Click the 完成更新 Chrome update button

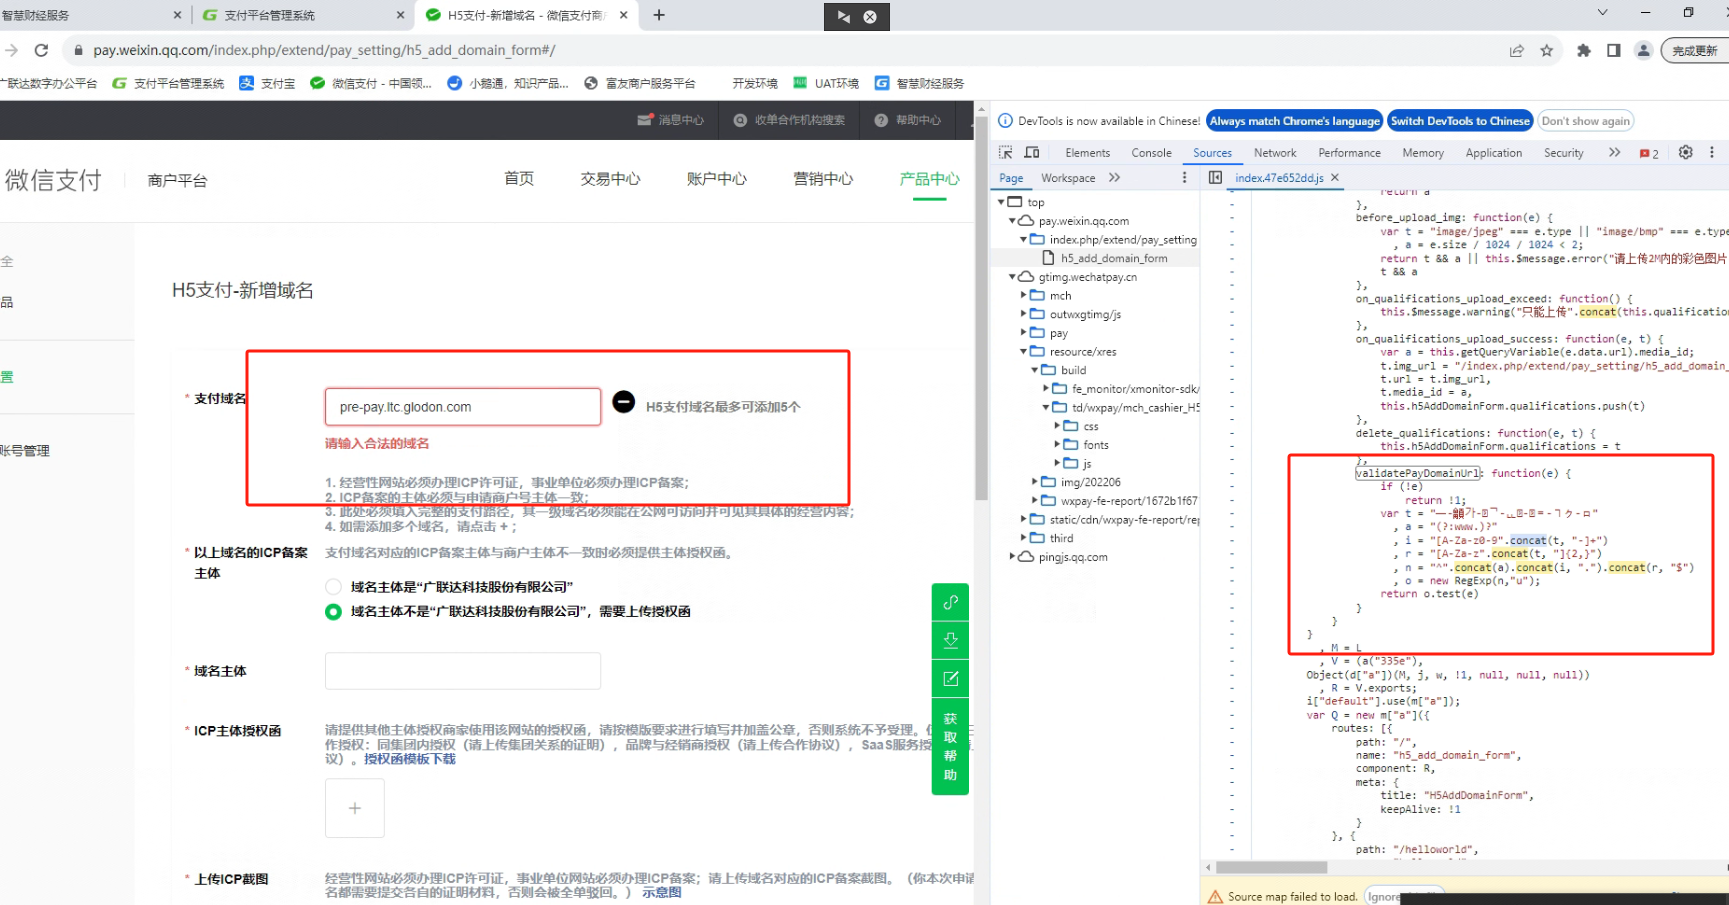point(1695,50)
